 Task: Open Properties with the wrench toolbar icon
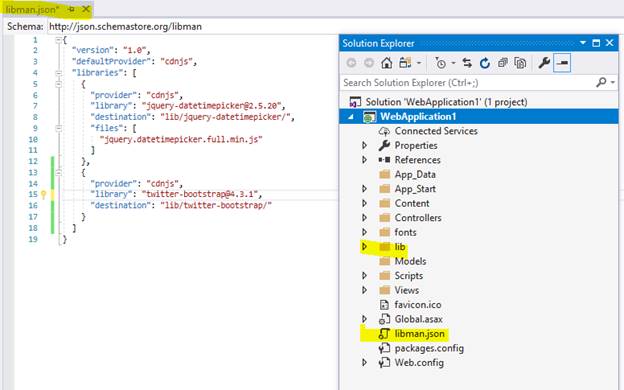[544, 63]
